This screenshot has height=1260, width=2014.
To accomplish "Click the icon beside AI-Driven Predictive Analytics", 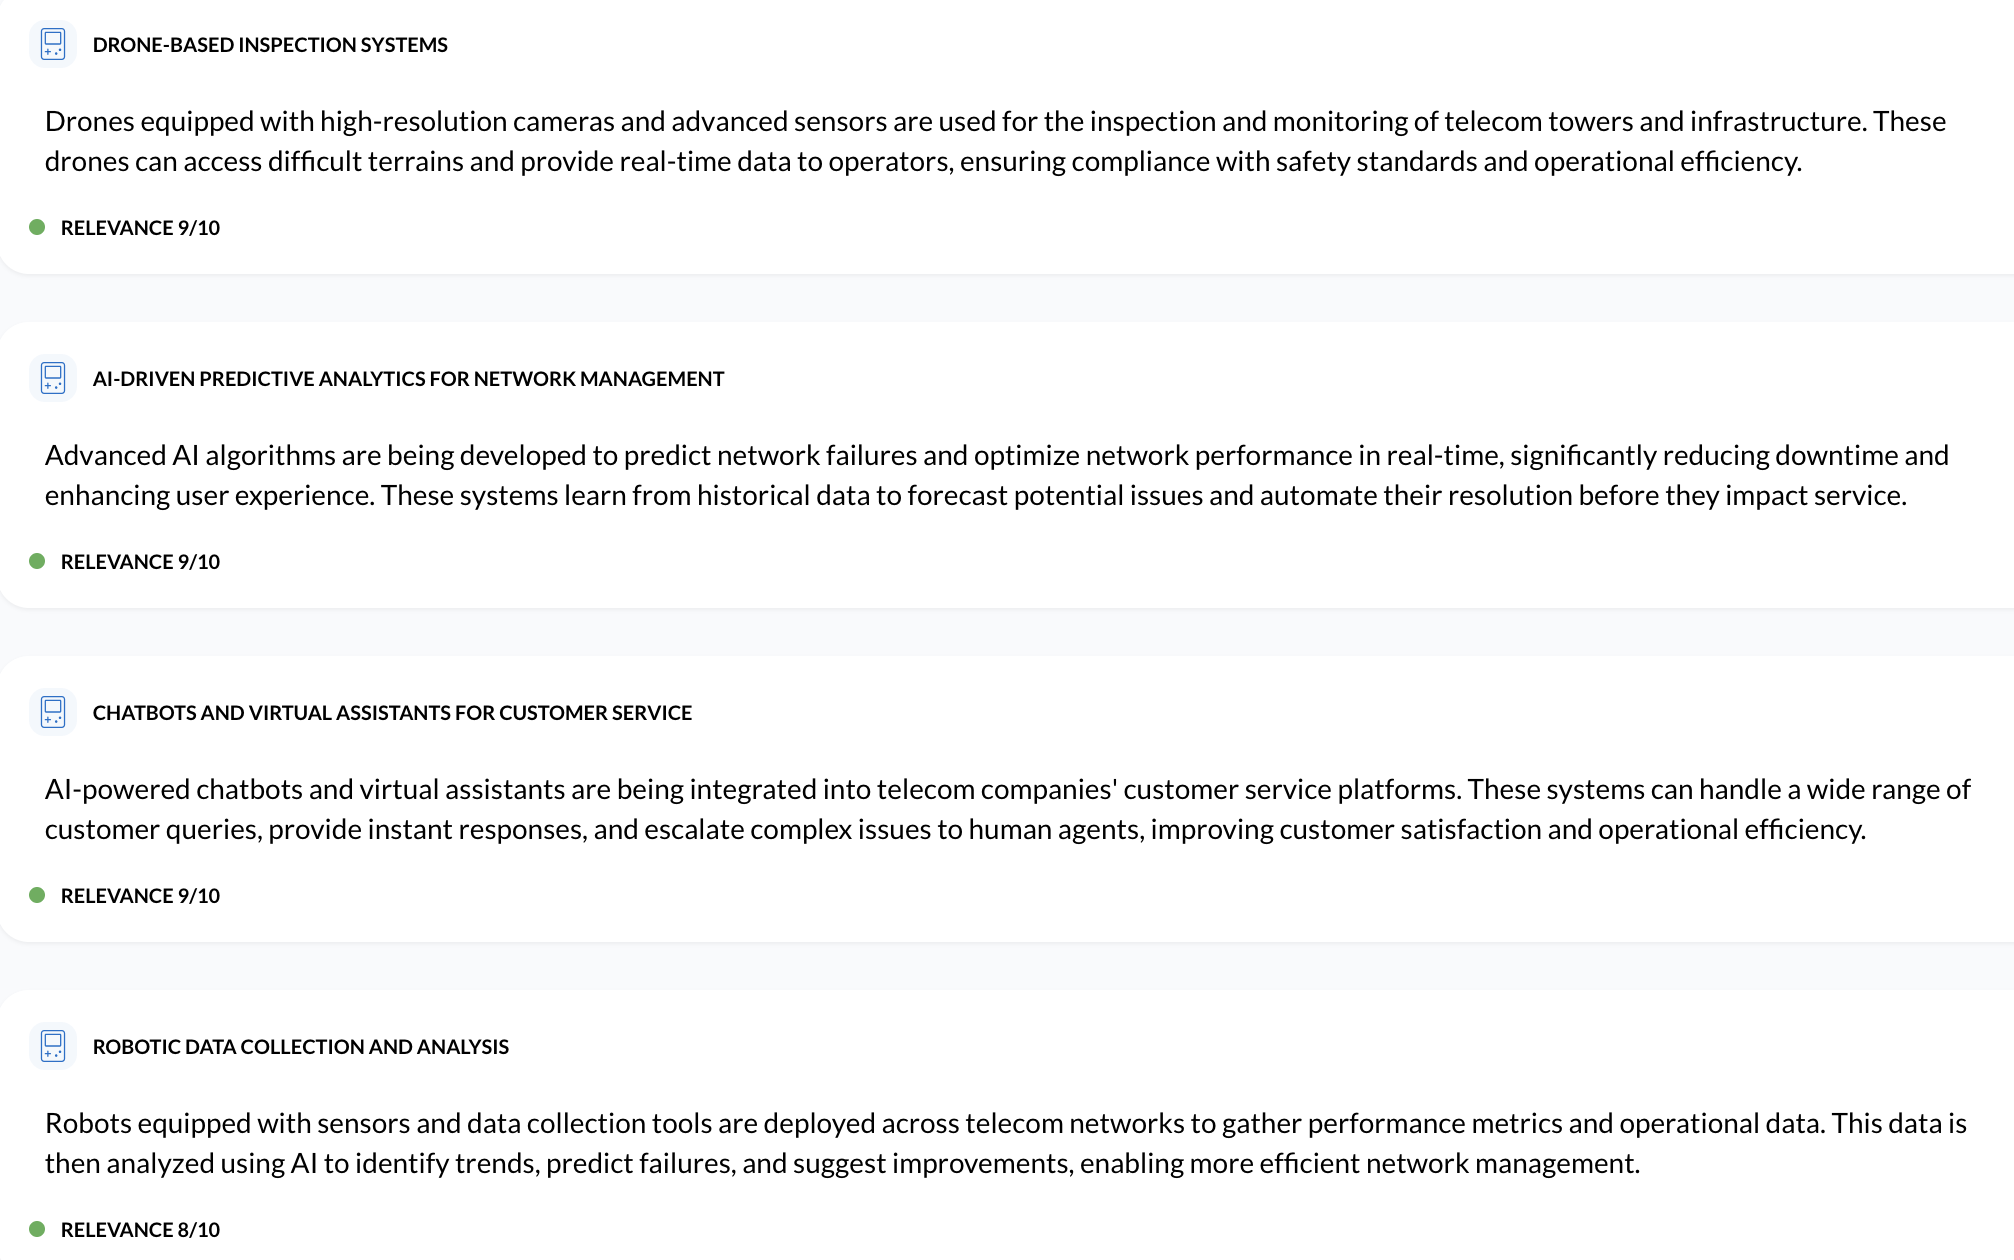I will [53, 379].
